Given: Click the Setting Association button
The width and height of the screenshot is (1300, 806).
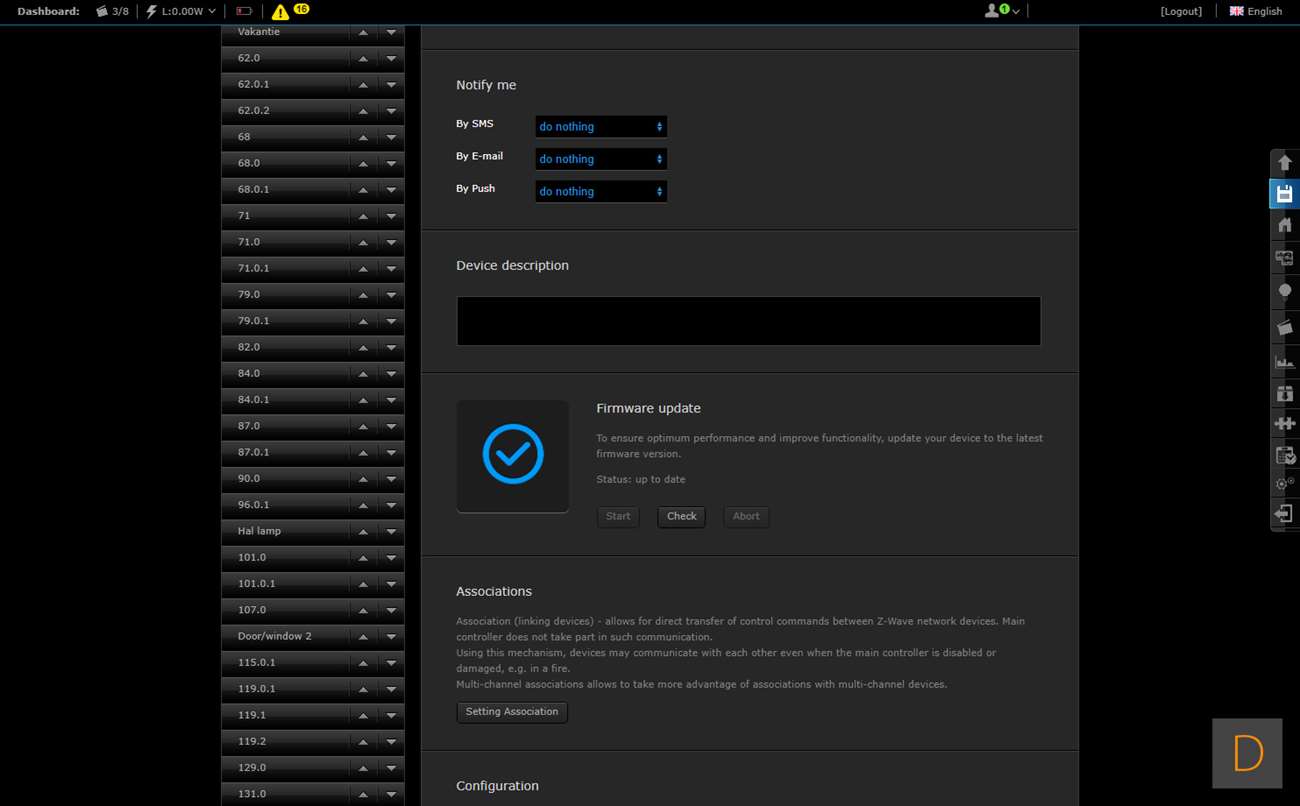Looking at the screenshot, I should coord(512,712).
